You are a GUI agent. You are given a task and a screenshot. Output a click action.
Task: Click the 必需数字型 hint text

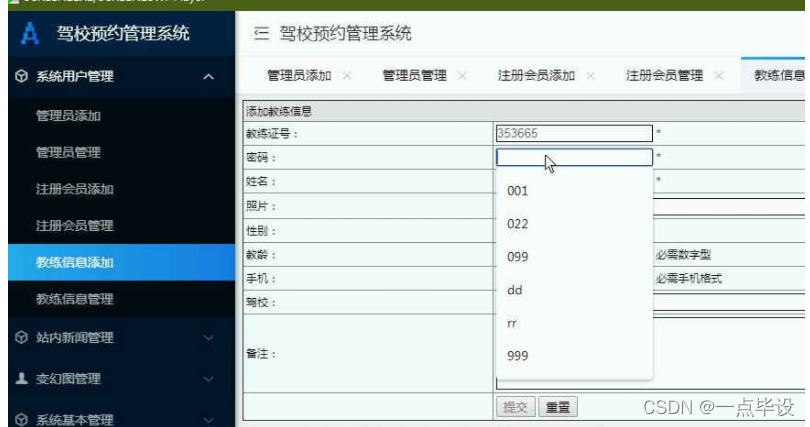[x=683, y=255]
